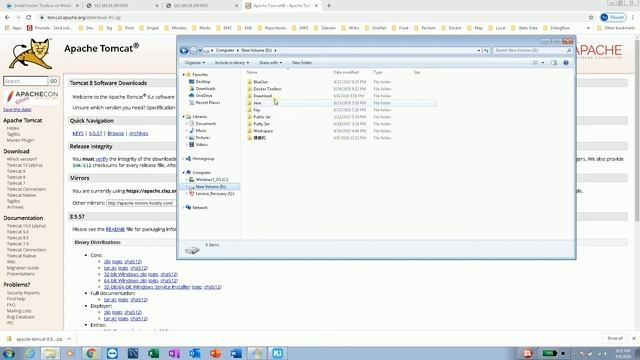
Task: Click New folder in Explorer toolbar
Action: tap(302, 63)
